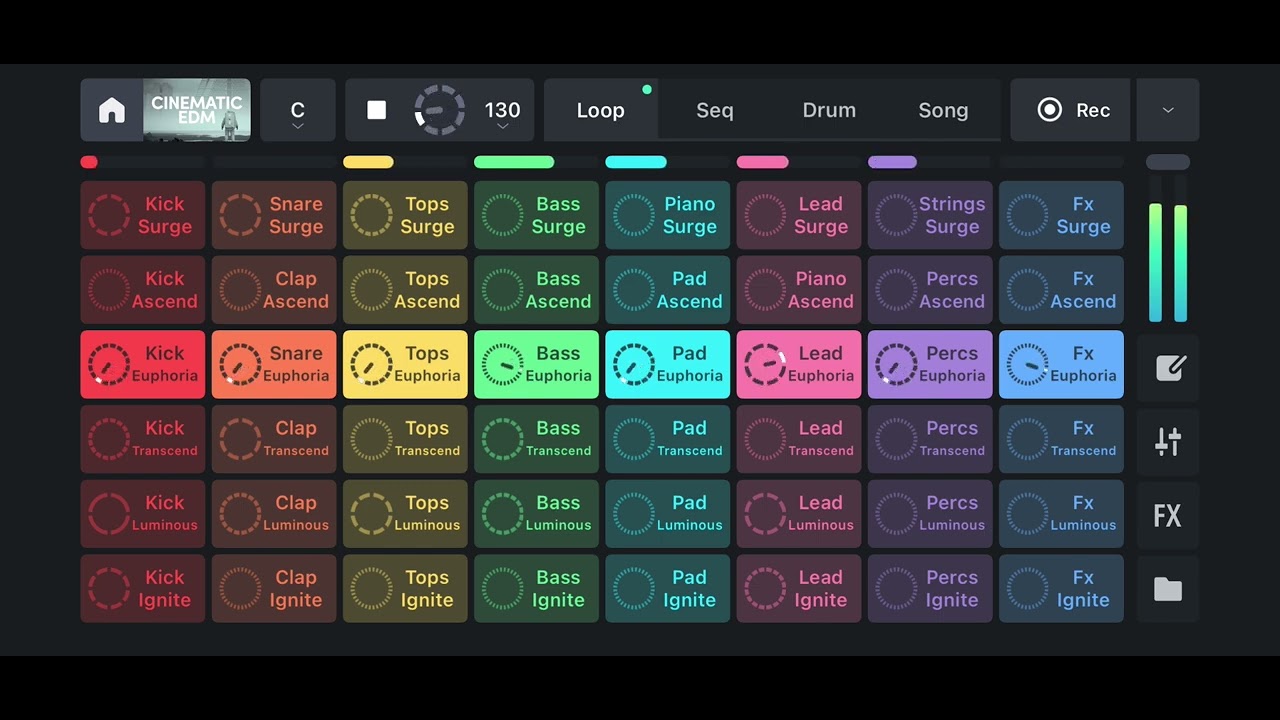Trigger the Bass Surge loop pad
The width and height of the screenshot is (1280, 720).
536,215
